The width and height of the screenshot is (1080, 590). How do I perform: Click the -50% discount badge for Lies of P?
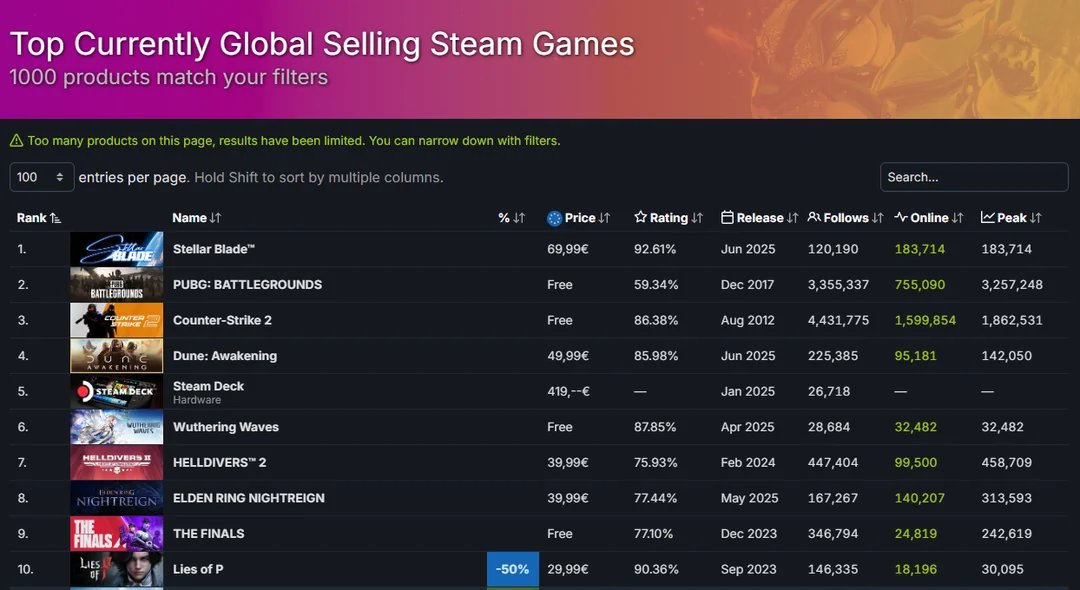point(513,569)
